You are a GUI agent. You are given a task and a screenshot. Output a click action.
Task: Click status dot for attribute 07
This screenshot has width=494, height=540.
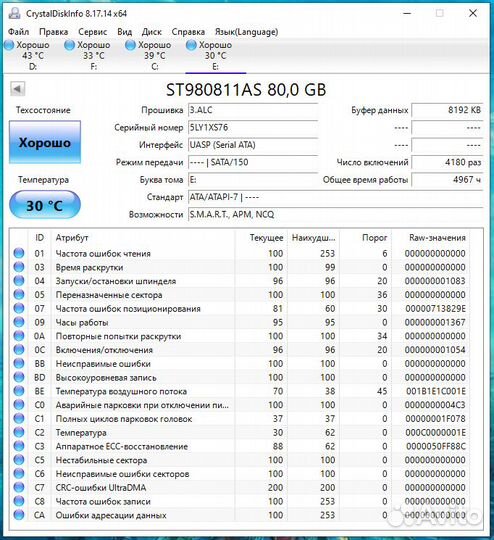[x=19, y=308]
